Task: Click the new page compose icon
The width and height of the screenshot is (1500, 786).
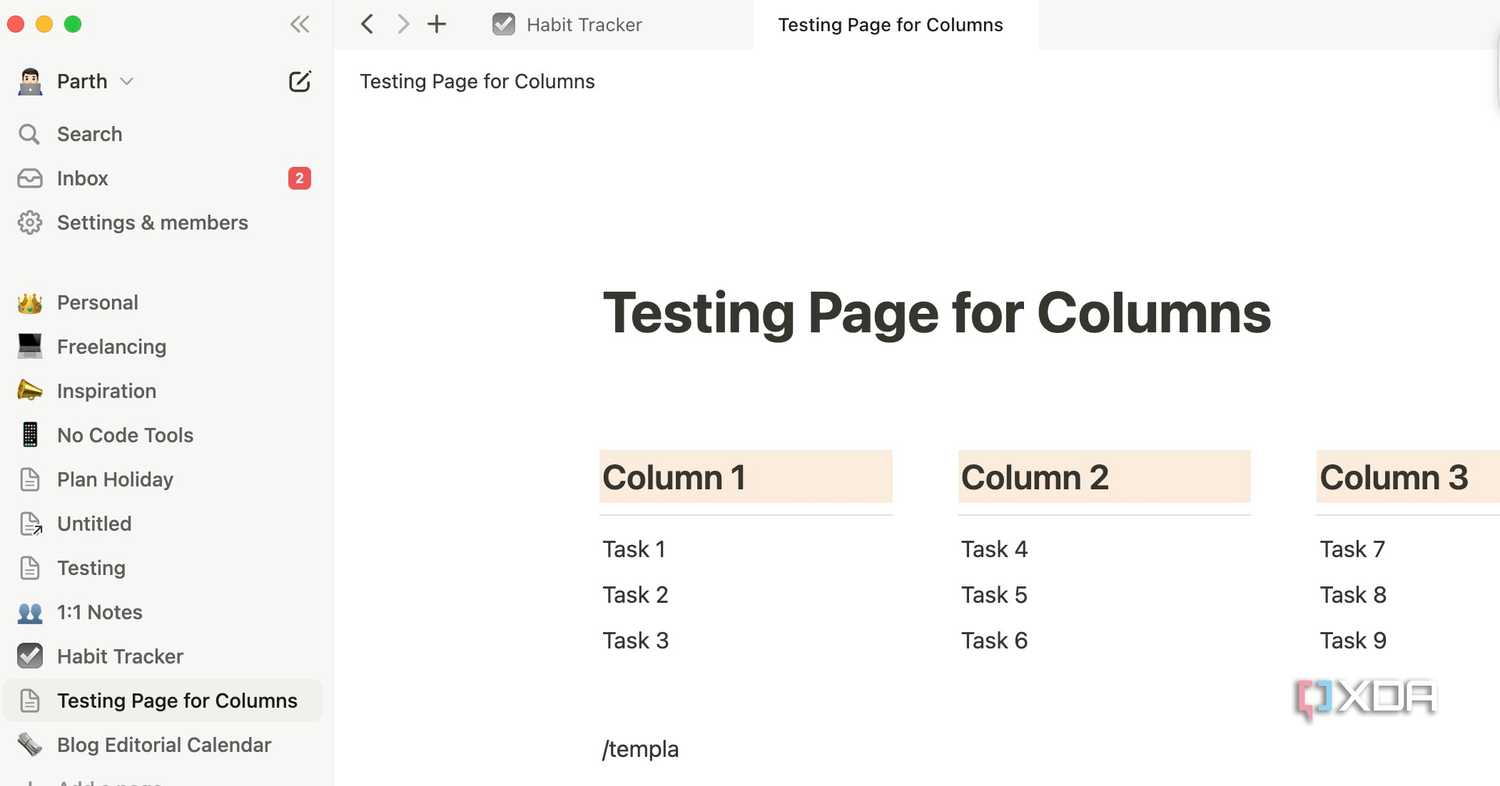Action: tap(299, 82)
